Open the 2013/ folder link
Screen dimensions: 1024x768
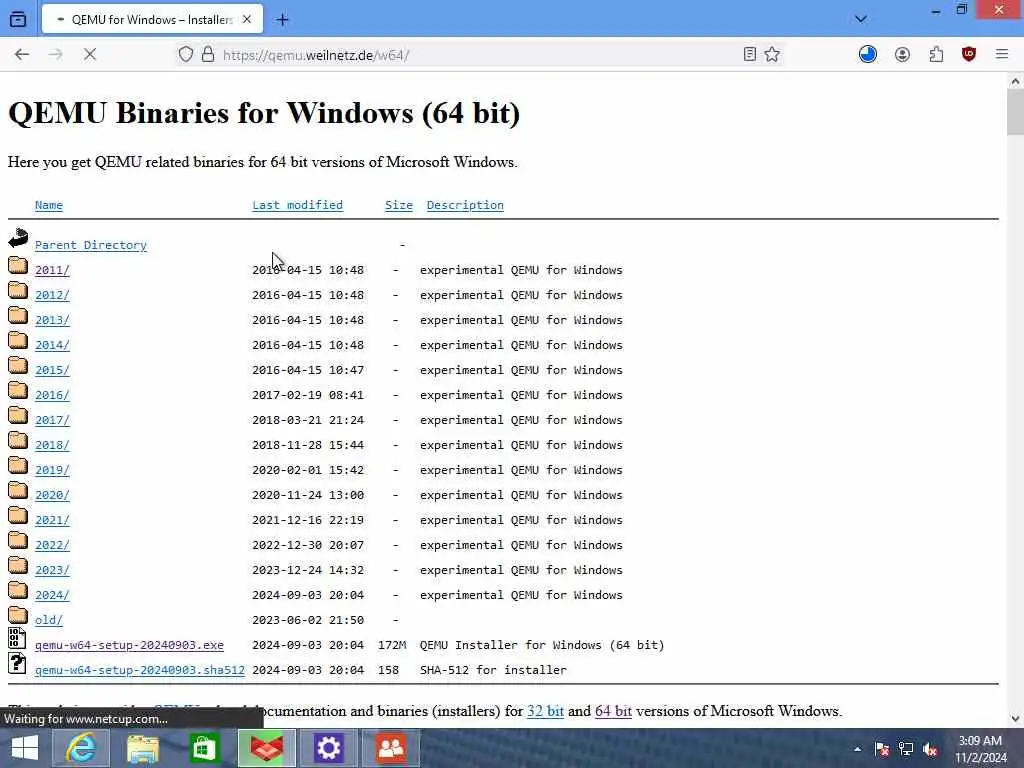(52, 320)
